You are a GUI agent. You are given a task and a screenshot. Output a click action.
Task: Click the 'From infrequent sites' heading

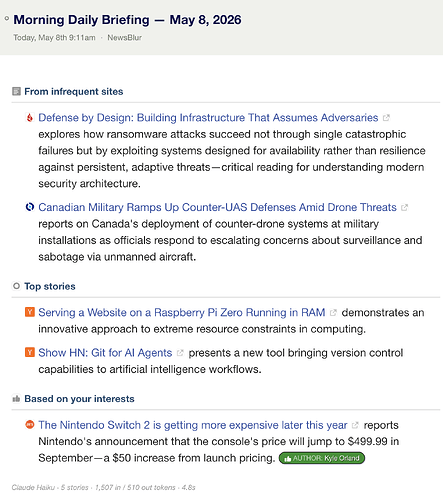(74, 92)
